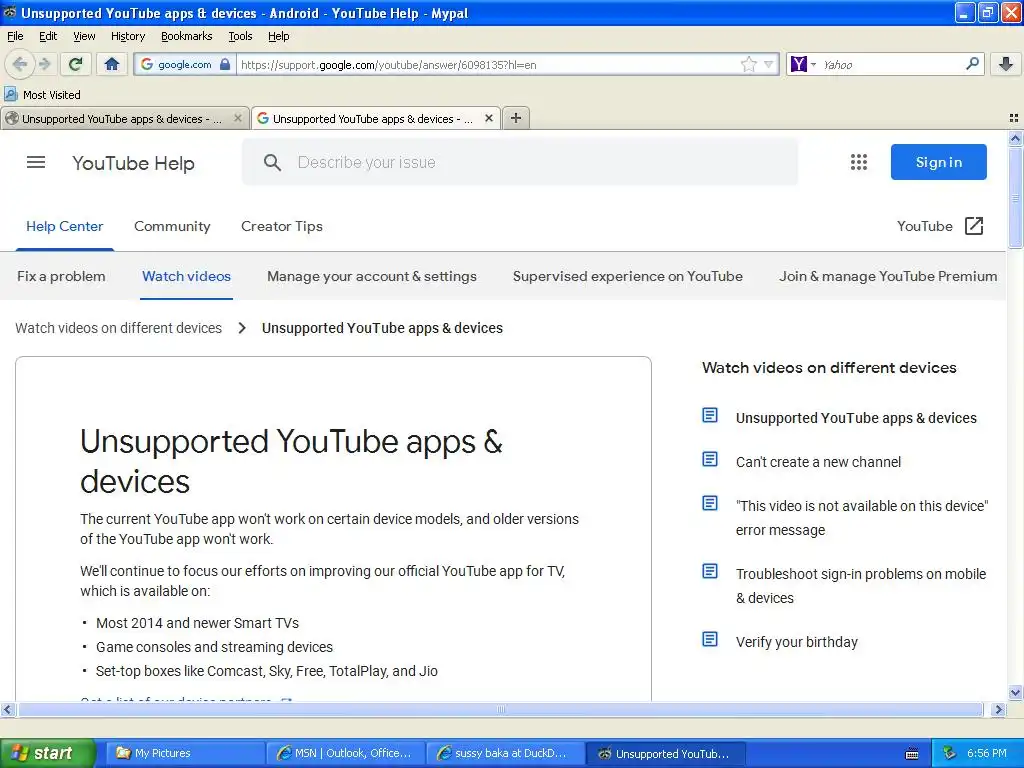The height and width of the screenshot is (768, 1024).
Task: Open the Most Visited bookmarks folder
Action: [x=42, y=95]
